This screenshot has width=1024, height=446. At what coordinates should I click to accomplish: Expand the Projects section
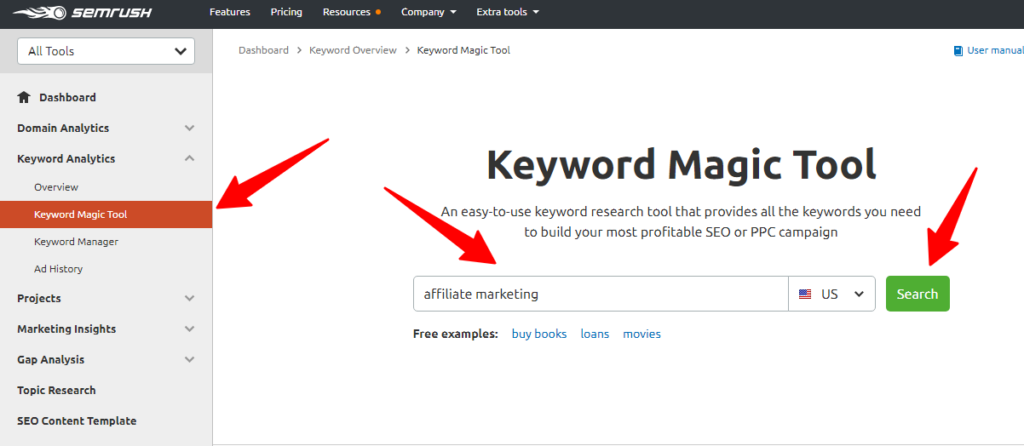tap(189, 298)
